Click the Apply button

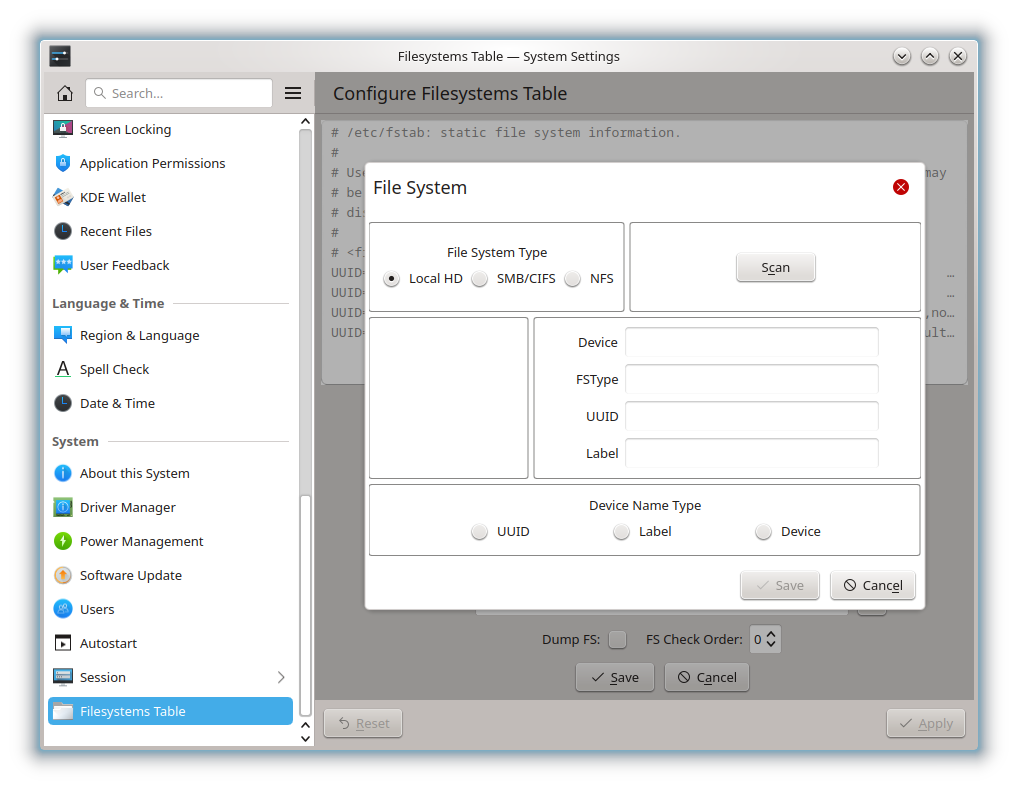tap(926, 723)
